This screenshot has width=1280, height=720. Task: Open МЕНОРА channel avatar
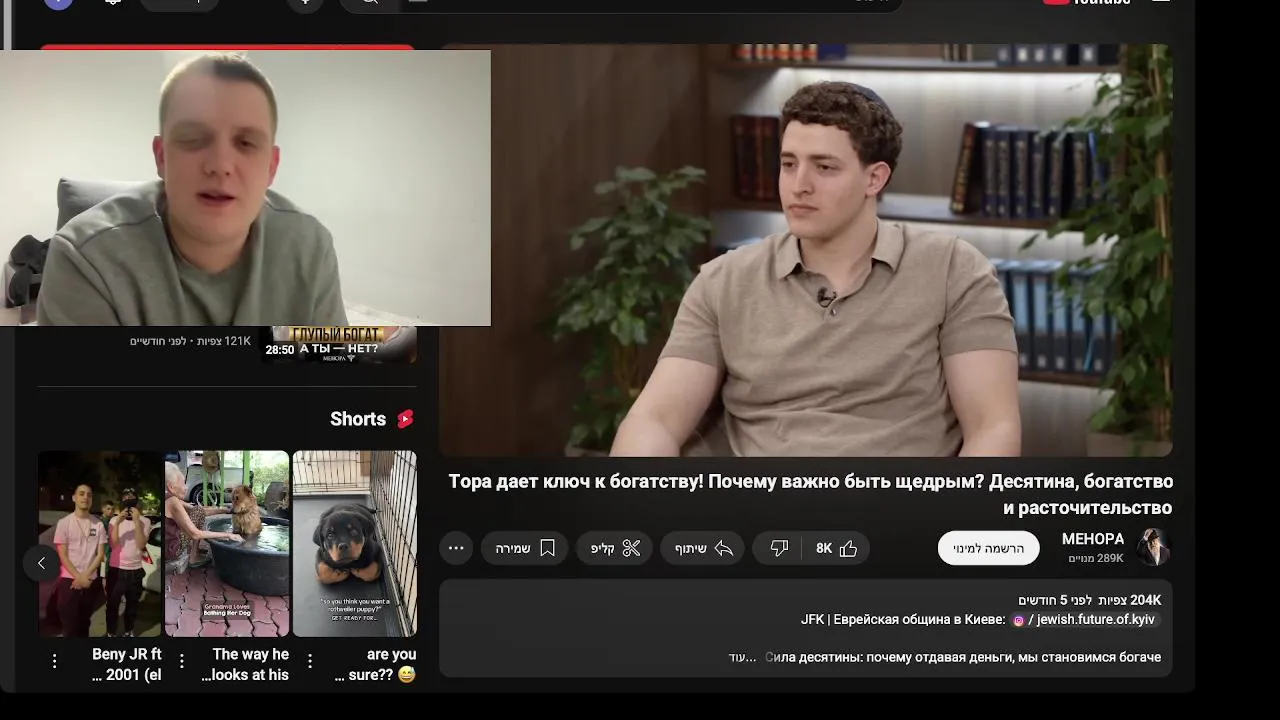[x=1153, y=547]
